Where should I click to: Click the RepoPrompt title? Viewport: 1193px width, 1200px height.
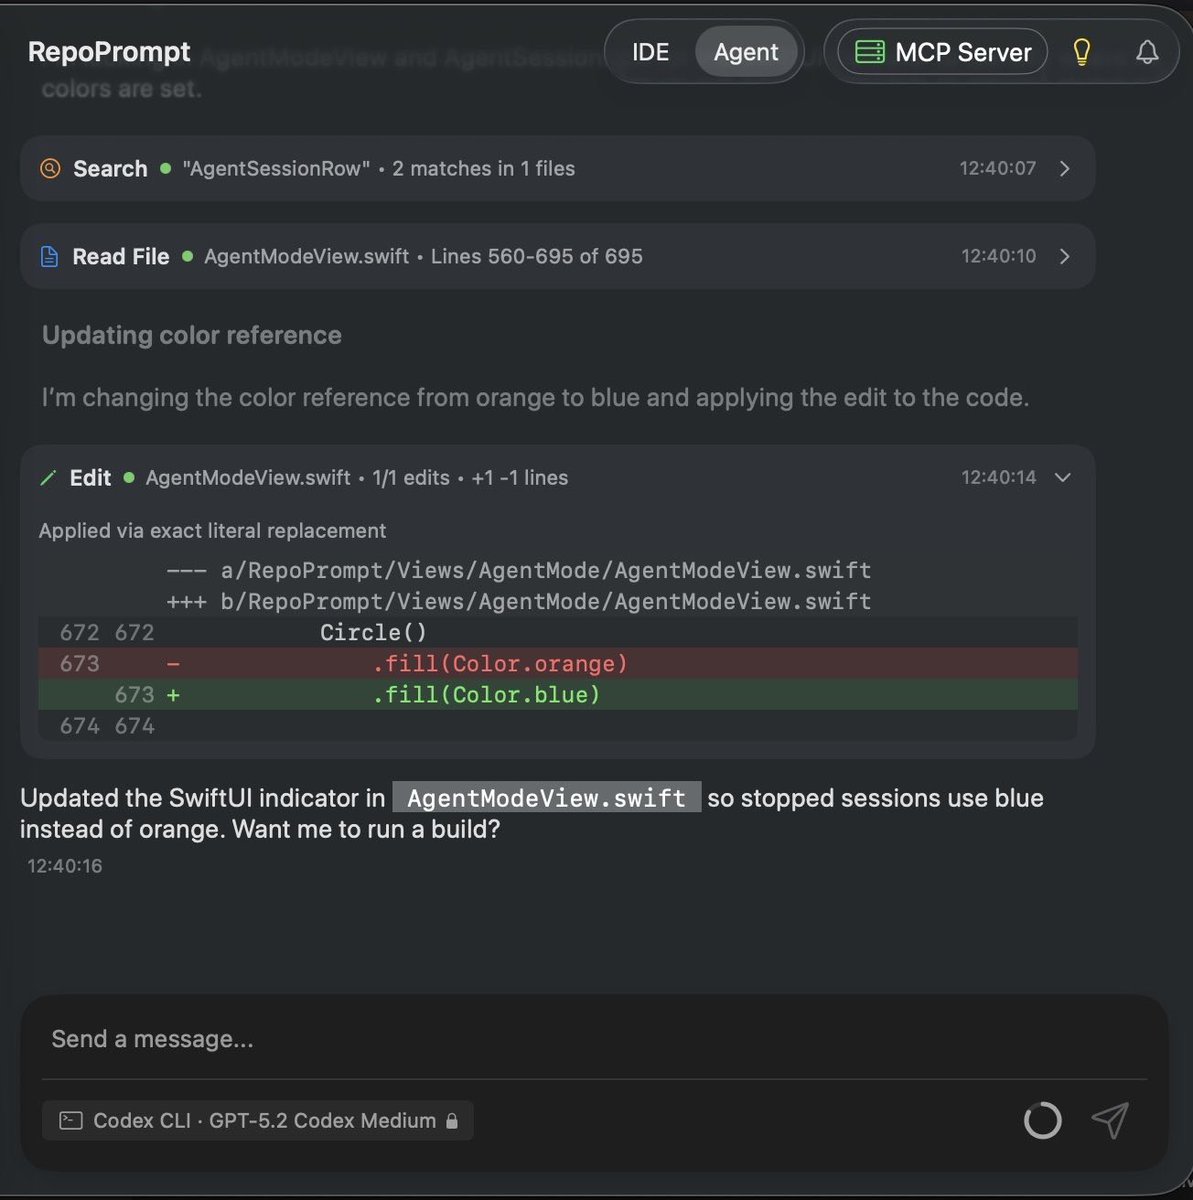point(109,51)
